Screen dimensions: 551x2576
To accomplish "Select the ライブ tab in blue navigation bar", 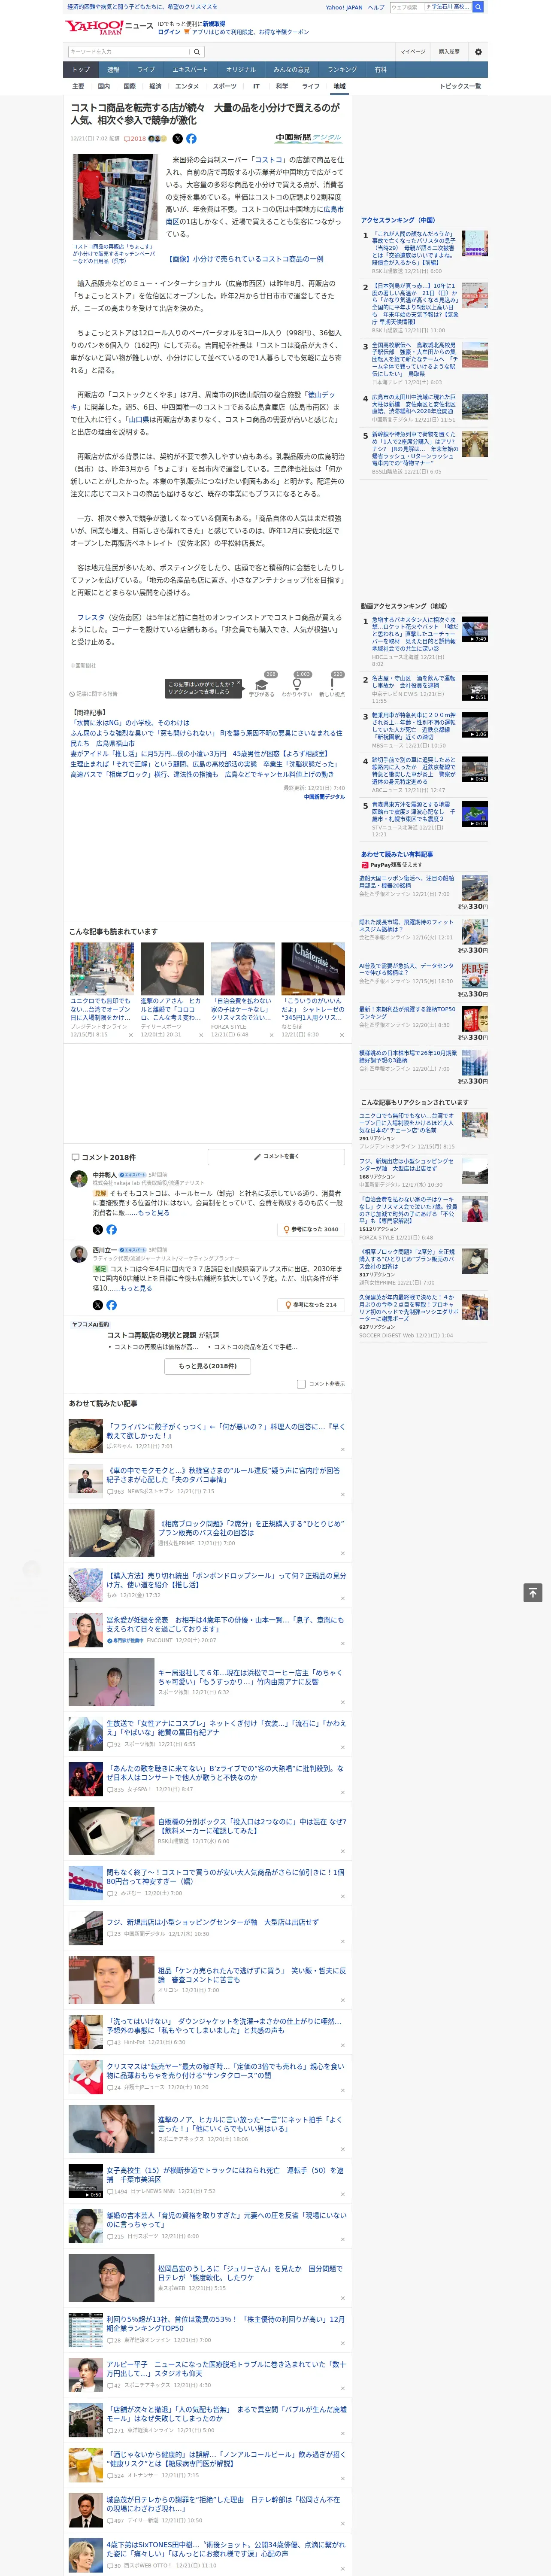I will [x=146, y=70].
